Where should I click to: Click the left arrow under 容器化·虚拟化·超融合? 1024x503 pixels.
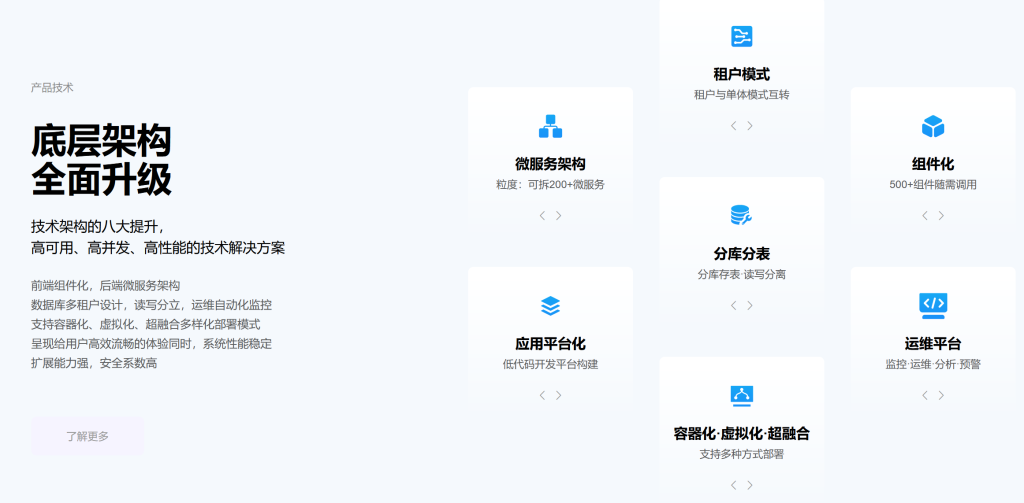(x=733, y=485)
